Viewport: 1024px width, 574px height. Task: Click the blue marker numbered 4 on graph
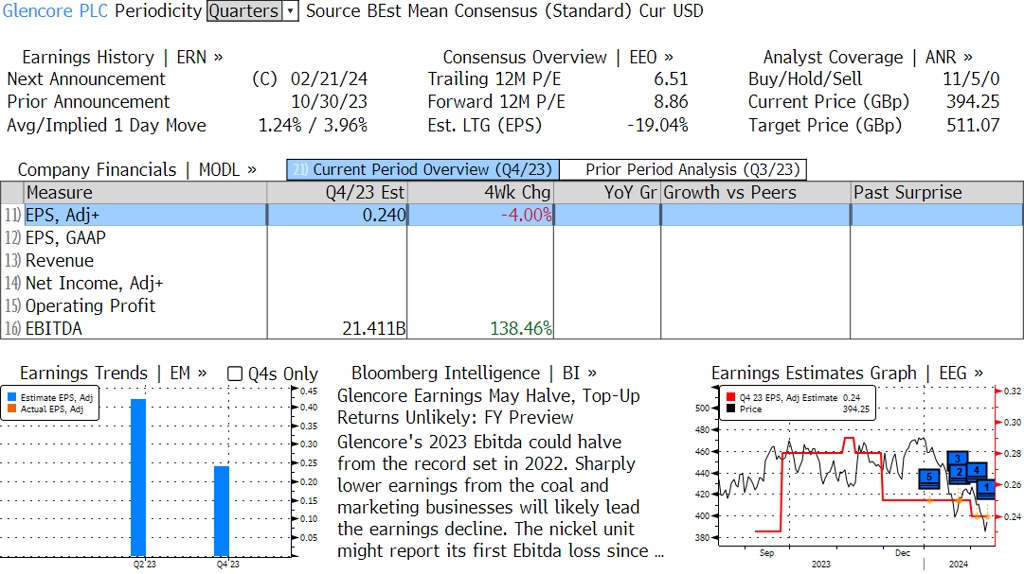[x=976, y=471]
